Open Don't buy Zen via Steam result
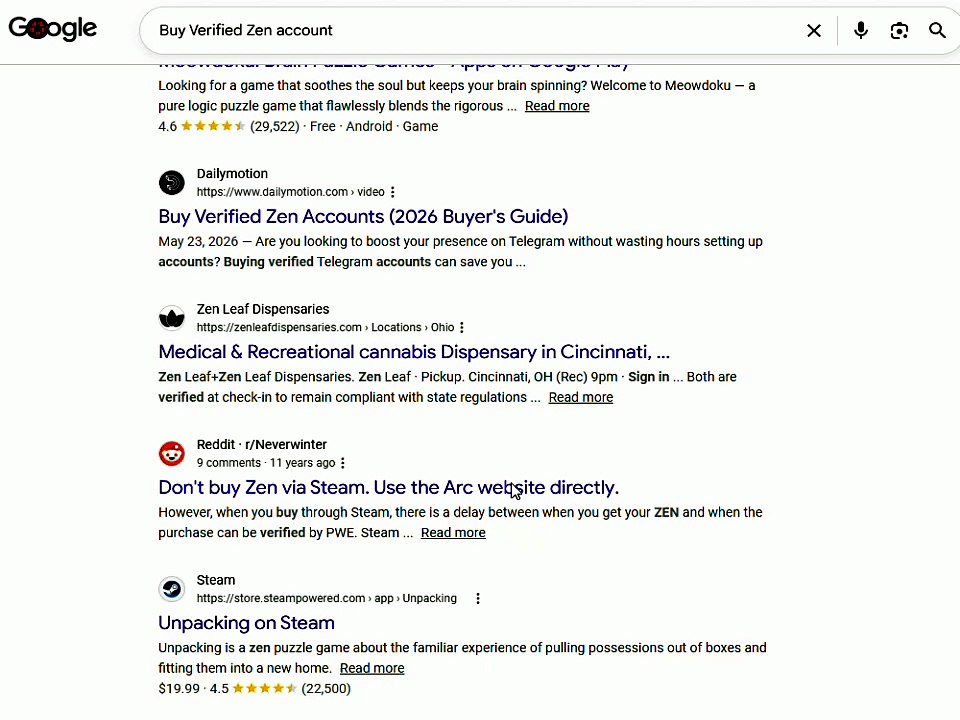This screenshot has width=960, height=720. pos(388,487)
